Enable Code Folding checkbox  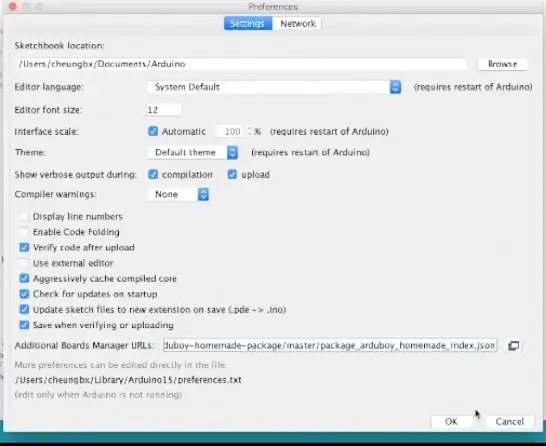[24, 232]
